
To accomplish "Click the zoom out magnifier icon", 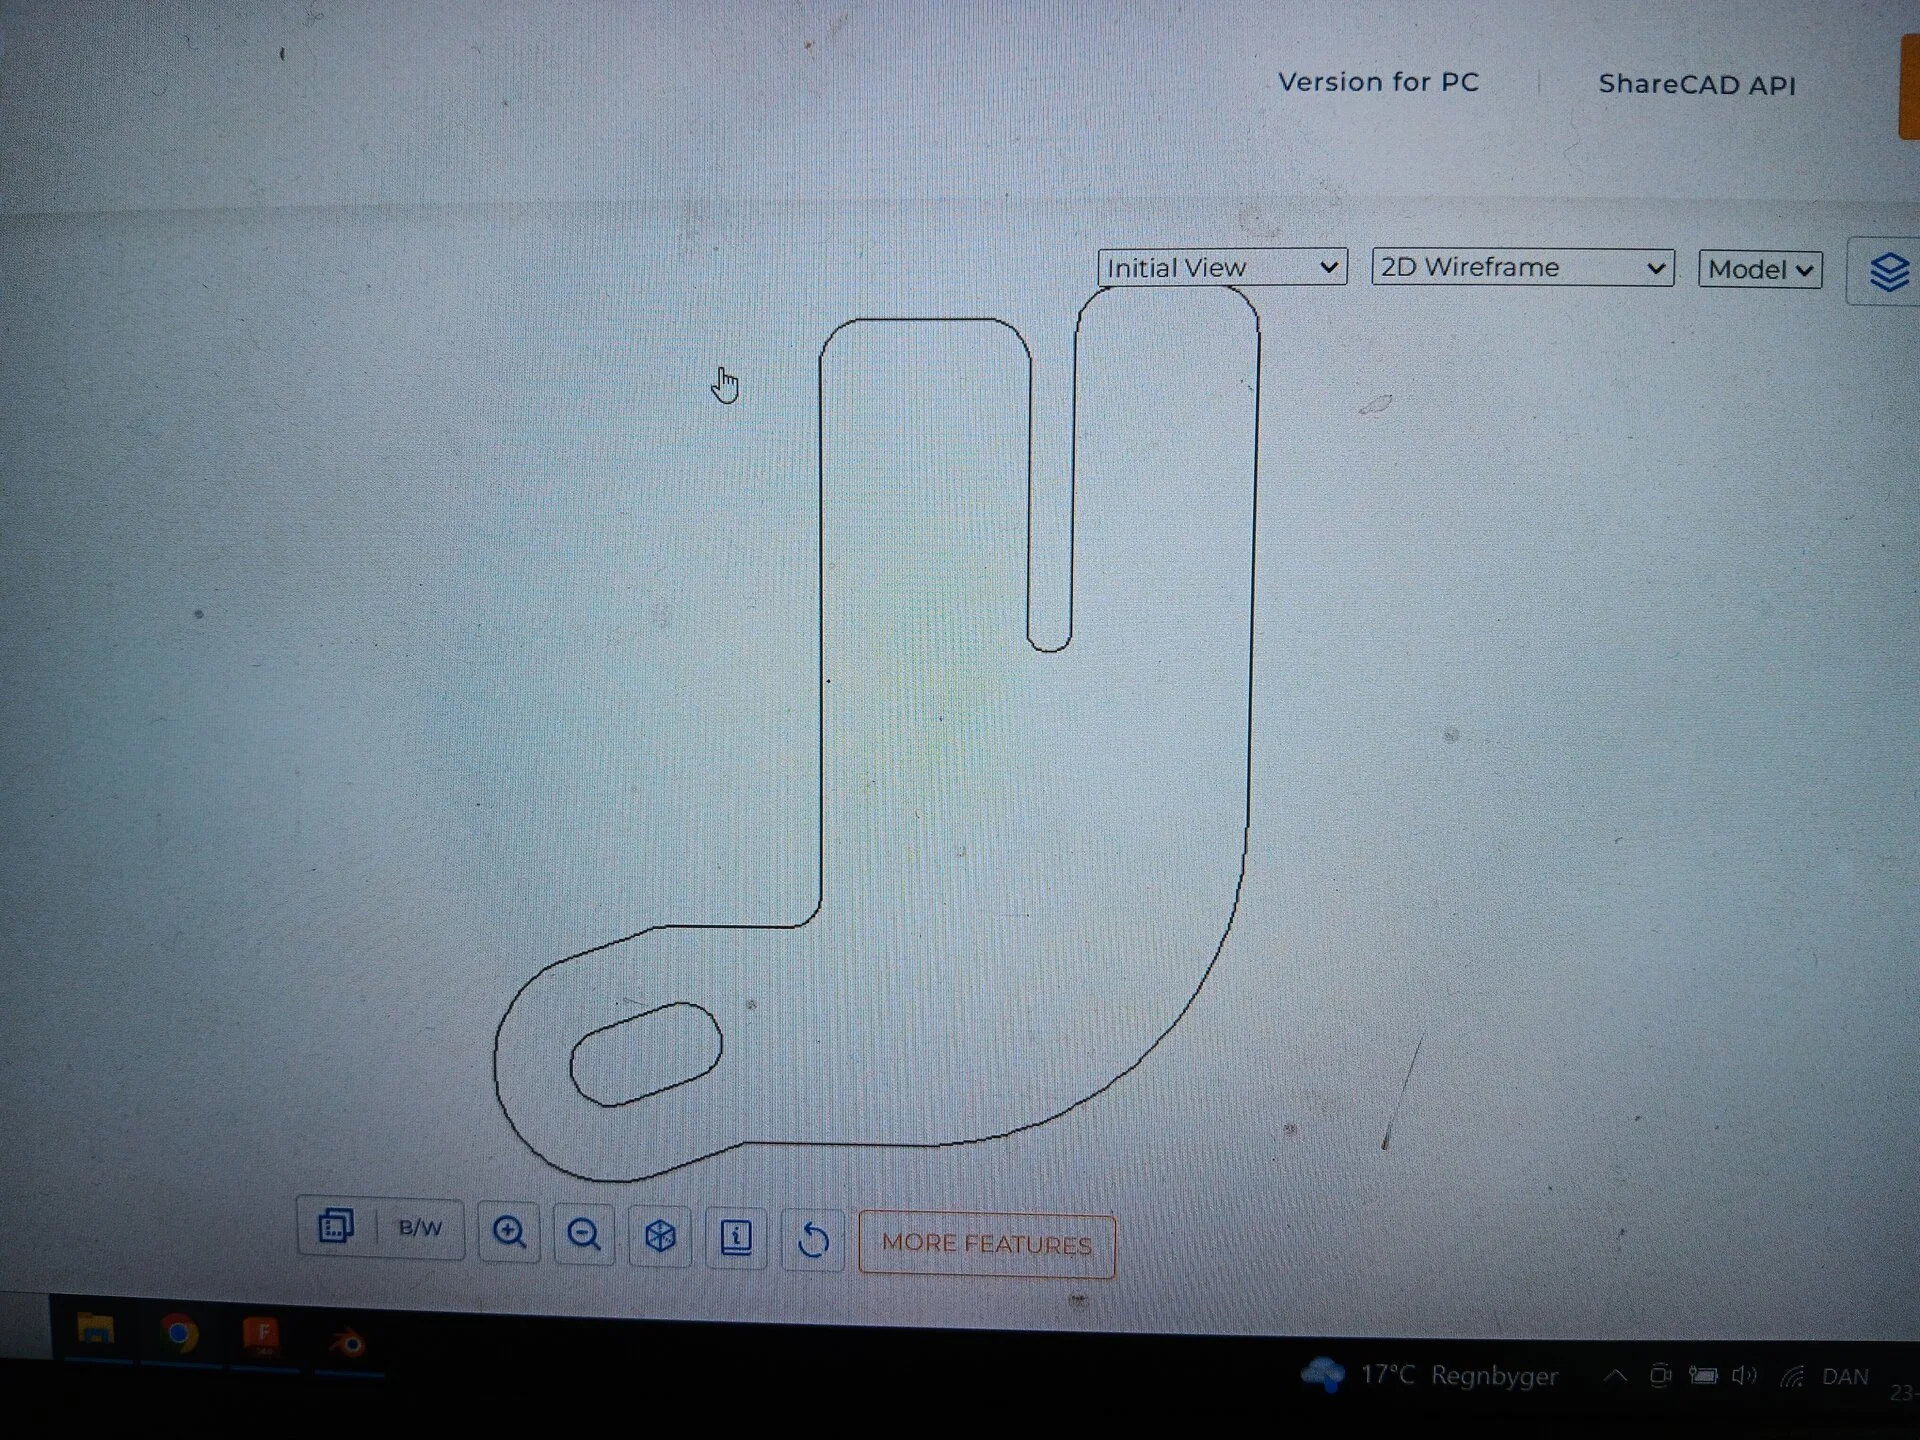I will pos(584,1234).
